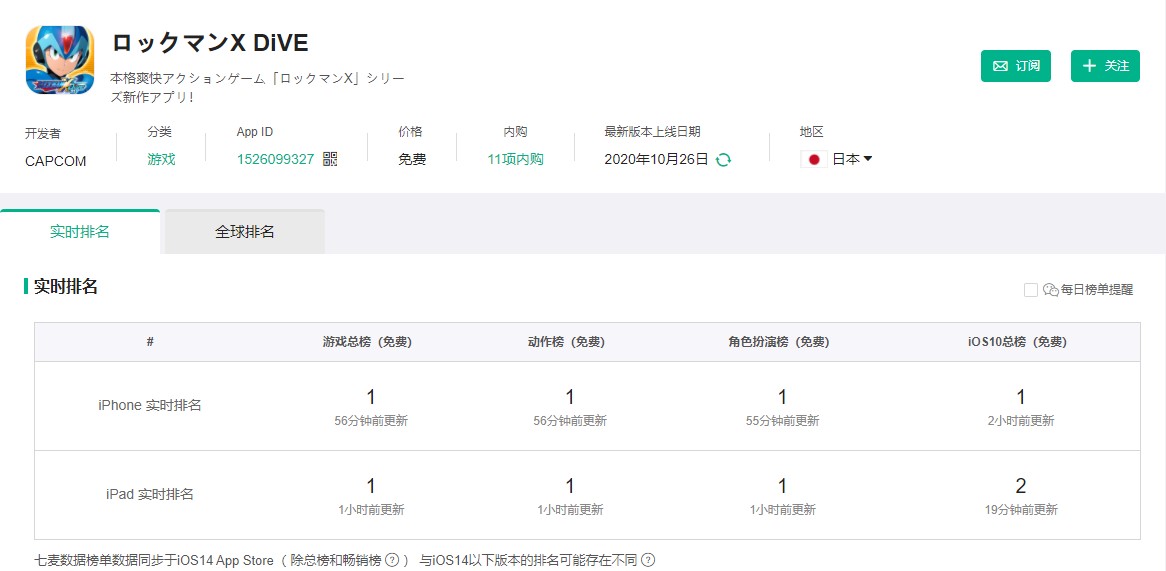Click the 55分钟前更新 text
The width and height of the screenshot is (1166, 571).
pyautogui.click(x=782, y=421)
